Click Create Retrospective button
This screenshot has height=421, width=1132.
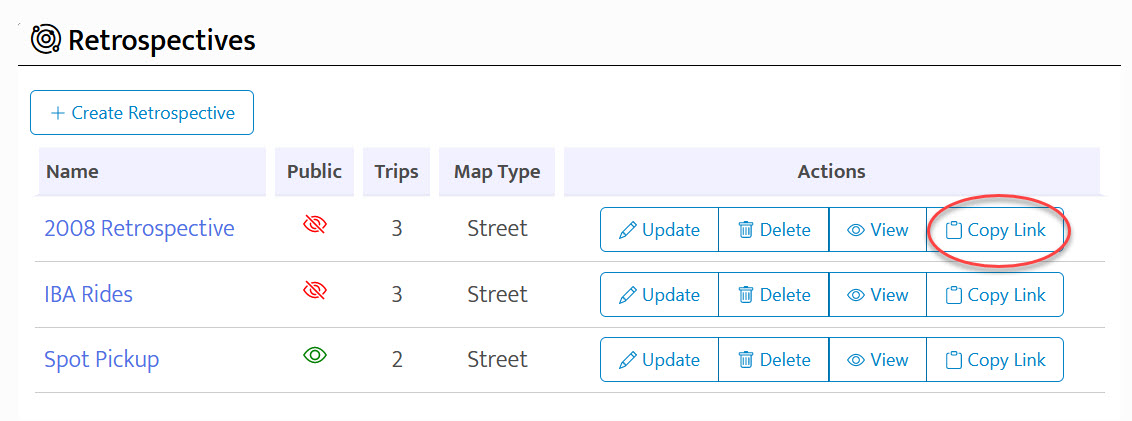[x=142, y=113]
